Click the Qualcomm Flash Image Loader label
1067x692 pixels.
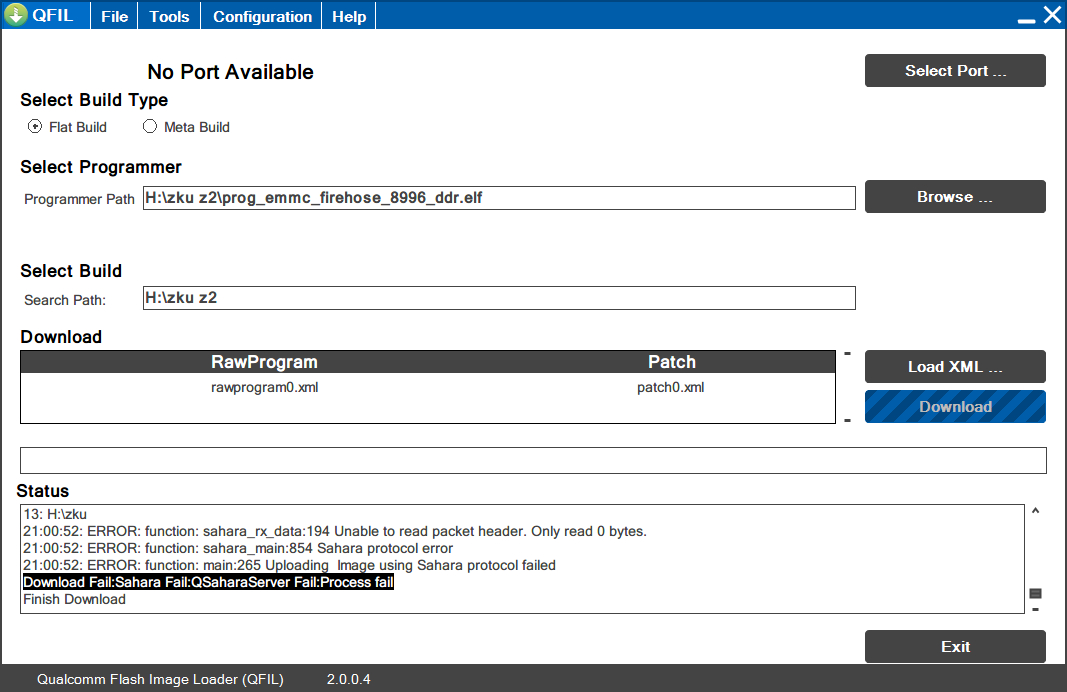click(x=160, y=679)
